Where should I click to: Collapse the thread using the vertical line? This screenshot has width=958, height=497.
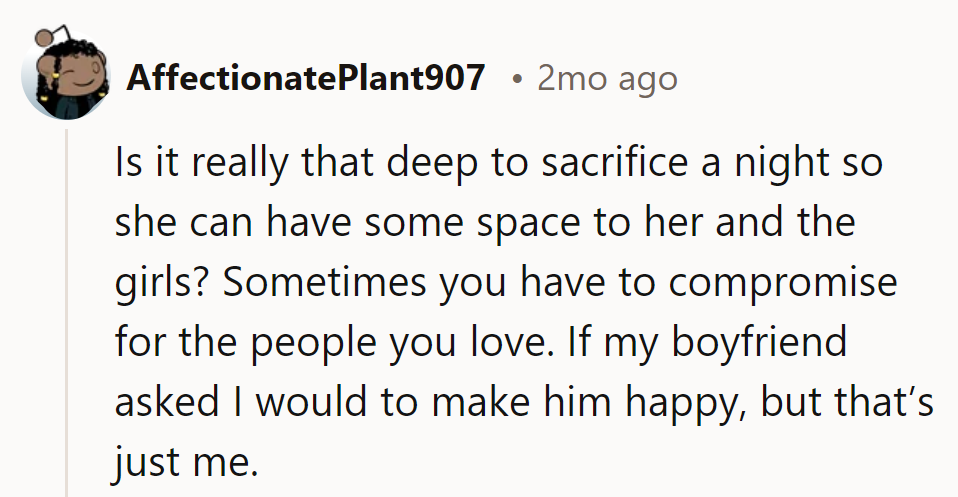tap(67, 310)
